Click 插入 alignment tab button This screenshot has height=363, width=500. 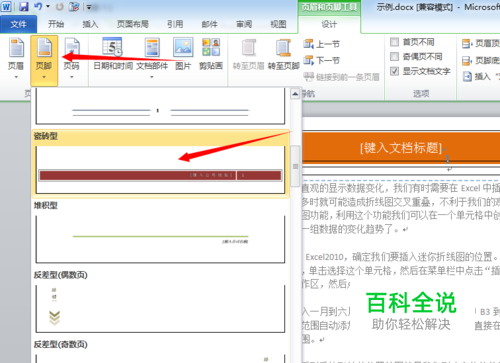[481, 77]
